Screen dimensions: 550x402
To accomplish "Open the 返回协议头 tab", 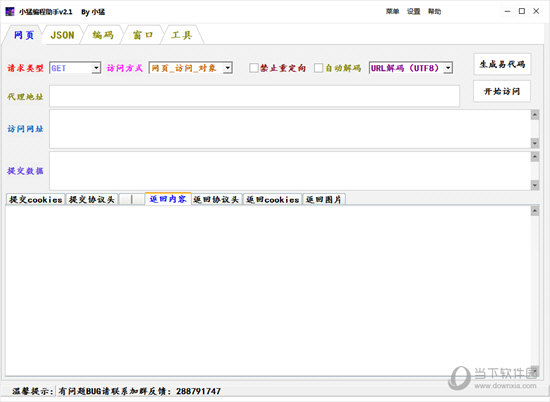I will click(216, 199).
